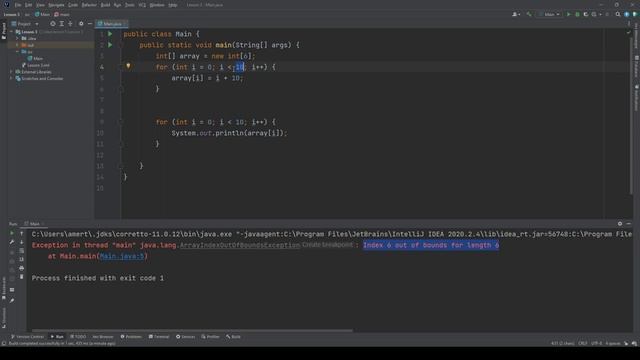Toggle the Bookmarks tool window stripe button
The width and height of the screenshot is (640, 360).
[4, 288]
